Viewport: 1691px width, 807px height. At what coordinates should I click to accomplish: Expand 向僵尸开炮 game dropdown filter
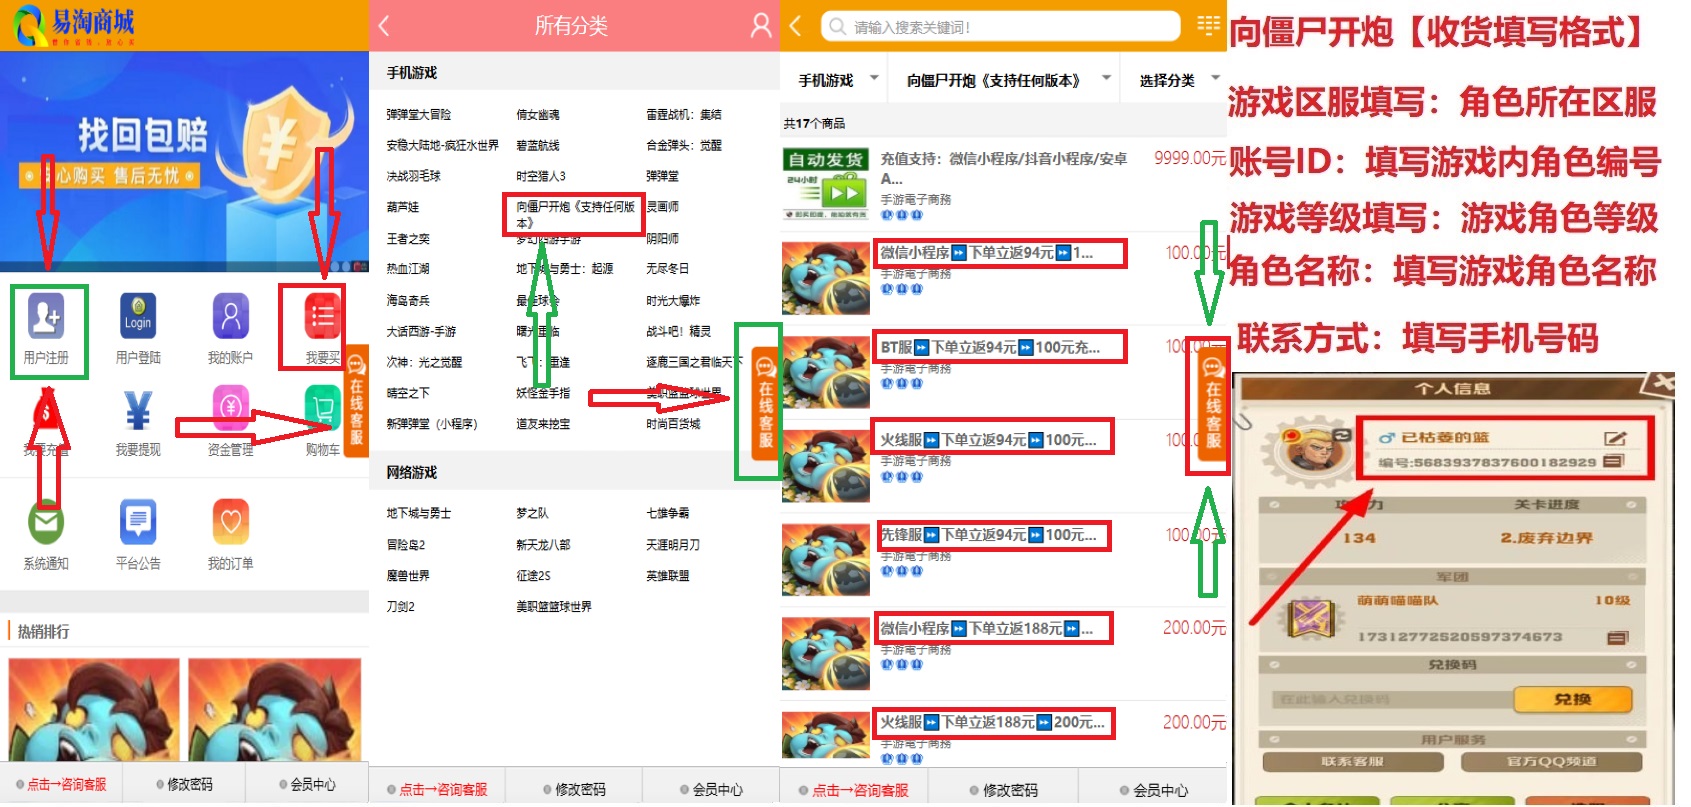(x=1007, y=80)
